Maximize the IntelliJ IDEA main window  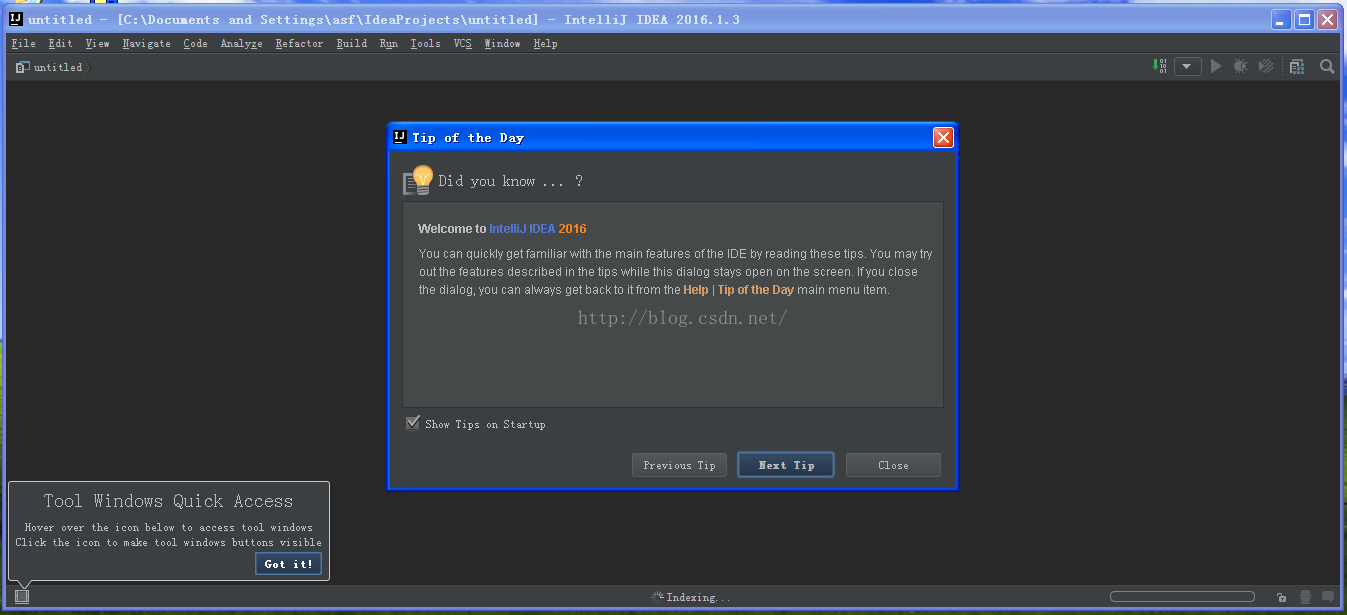point(1304,19)
